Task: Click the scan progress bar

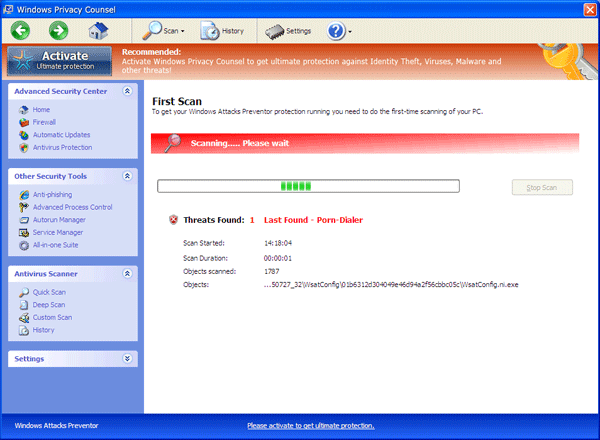Action: (308, 186)
